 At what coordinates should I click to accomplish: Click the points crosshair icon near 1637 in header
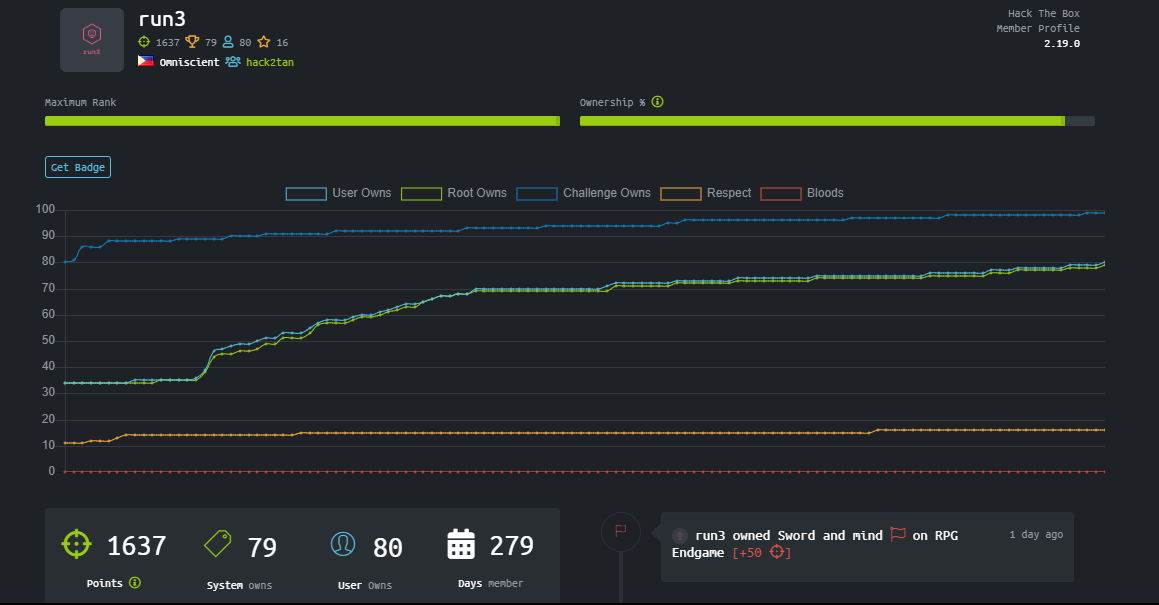(x=144, y=41)
